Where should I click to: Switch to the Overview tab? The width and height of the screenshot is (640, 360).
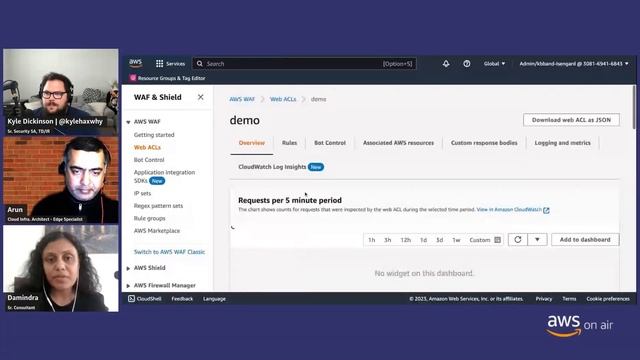252,143
